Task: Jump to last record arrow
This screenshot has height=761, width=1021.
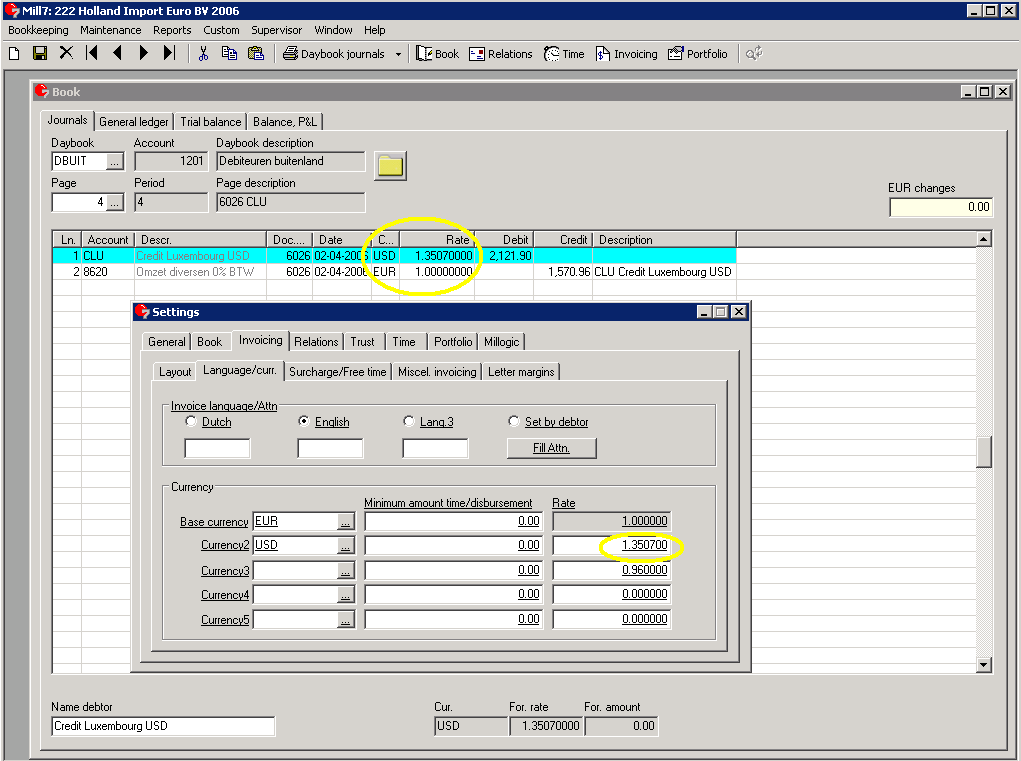Action: (169, 53)
